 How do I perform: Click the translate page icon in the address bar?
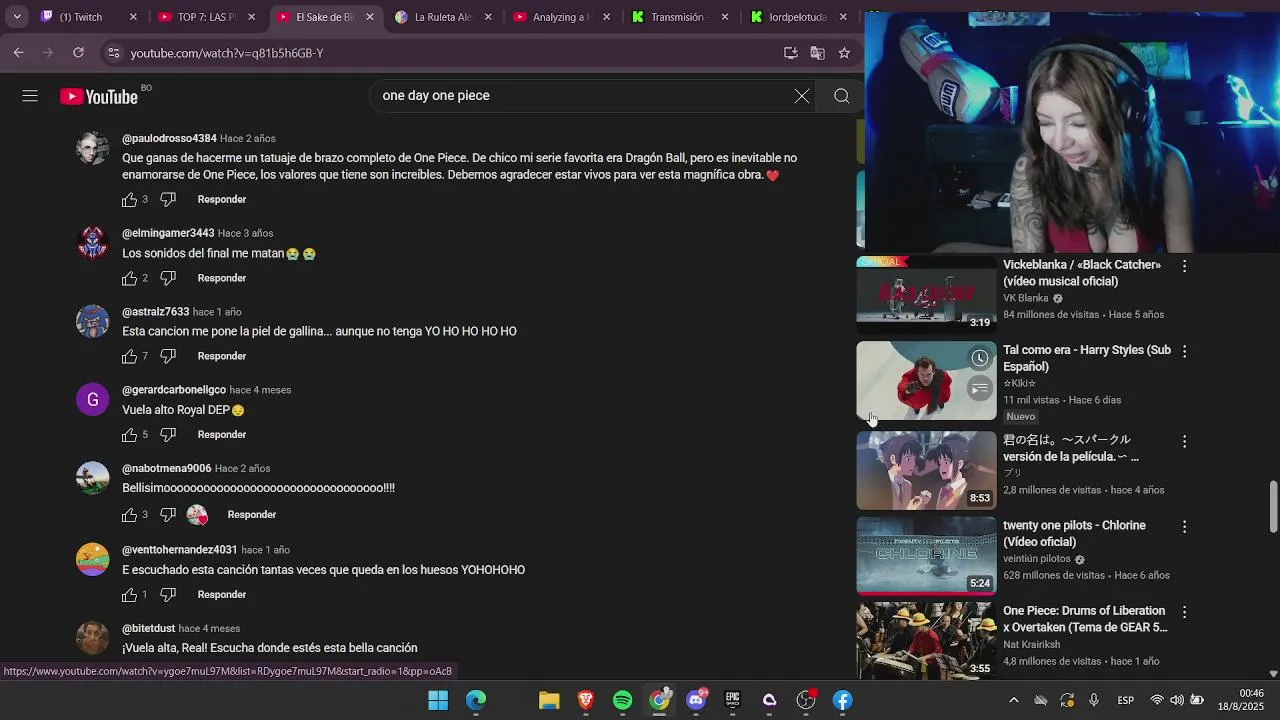tap(818, 53)
